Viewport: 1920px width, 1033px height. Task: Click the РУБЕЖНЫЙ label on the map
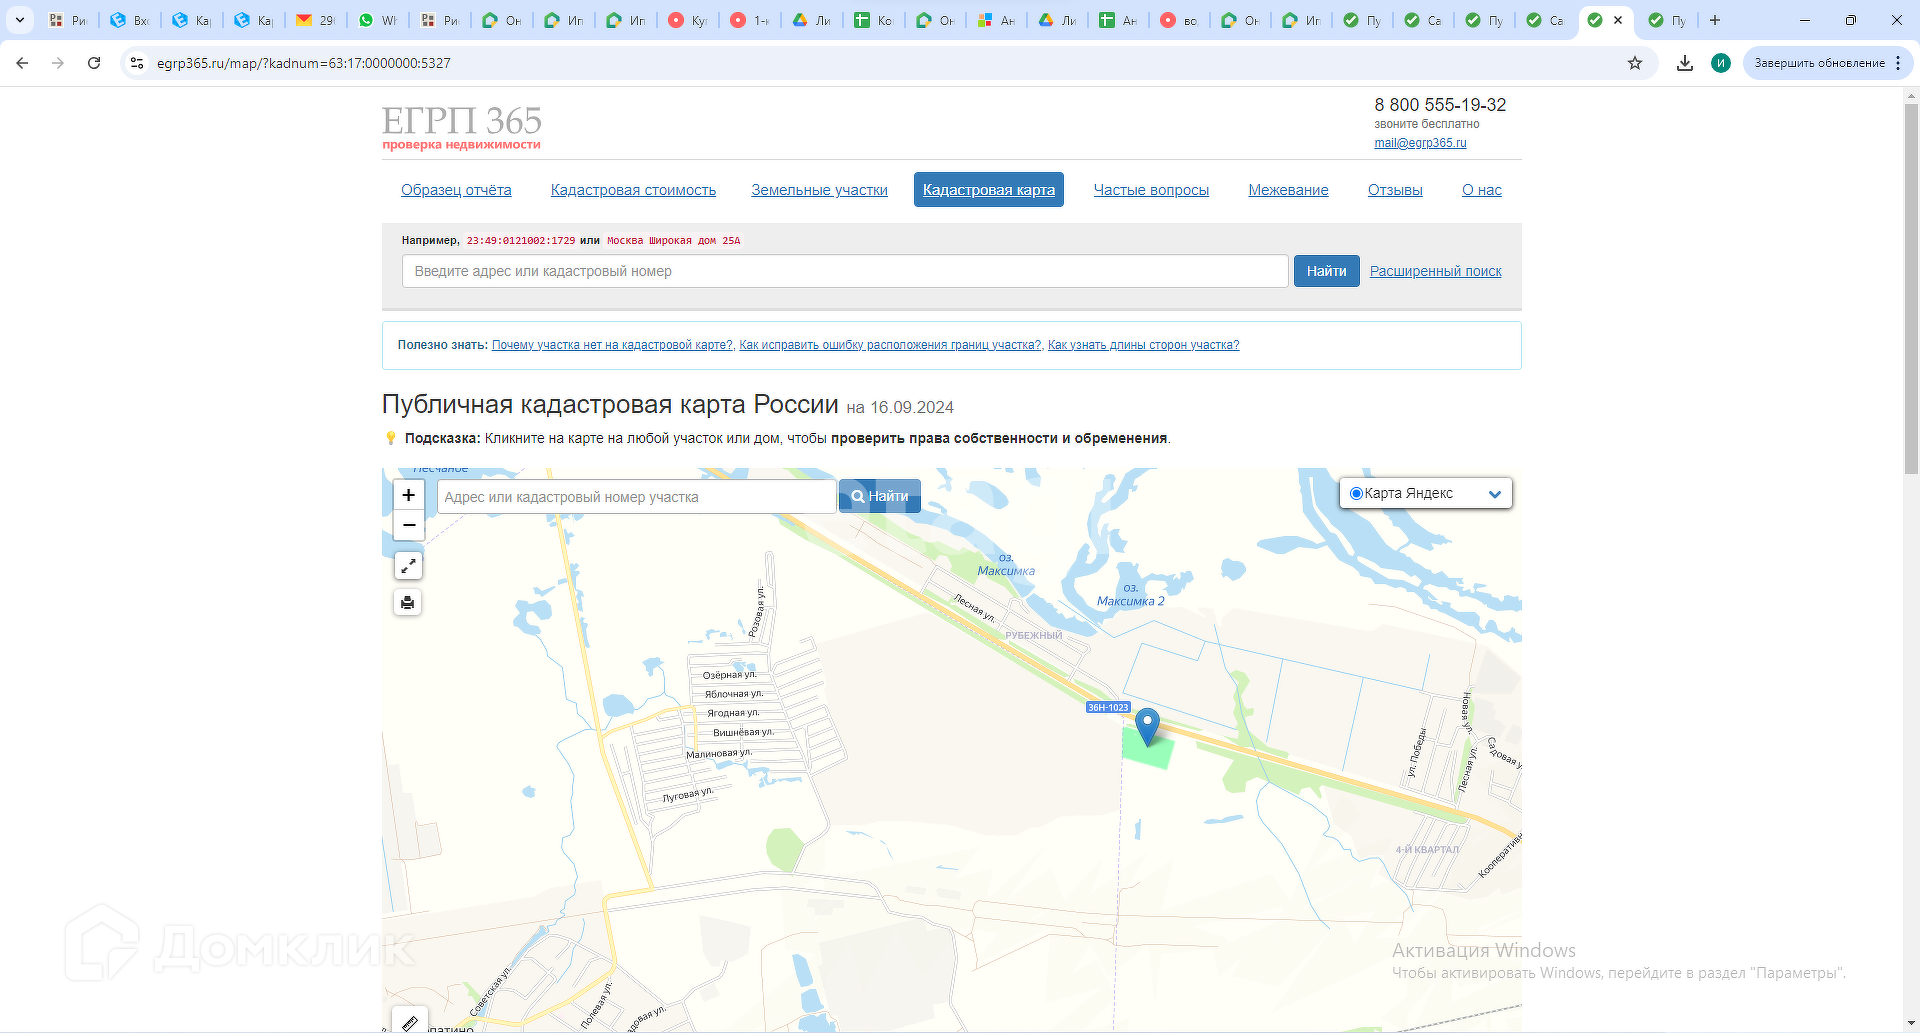coord(1034,636)
